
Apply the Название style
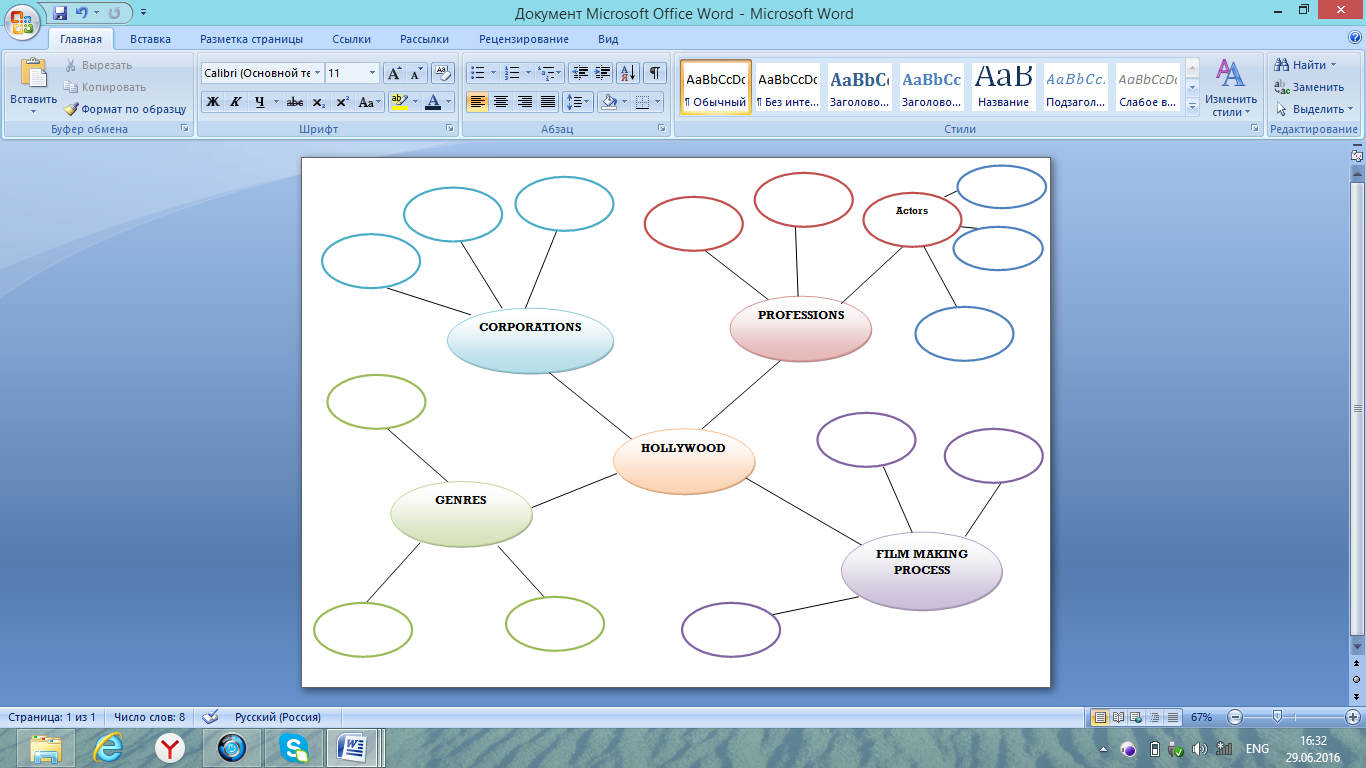tap(1004, 87)
